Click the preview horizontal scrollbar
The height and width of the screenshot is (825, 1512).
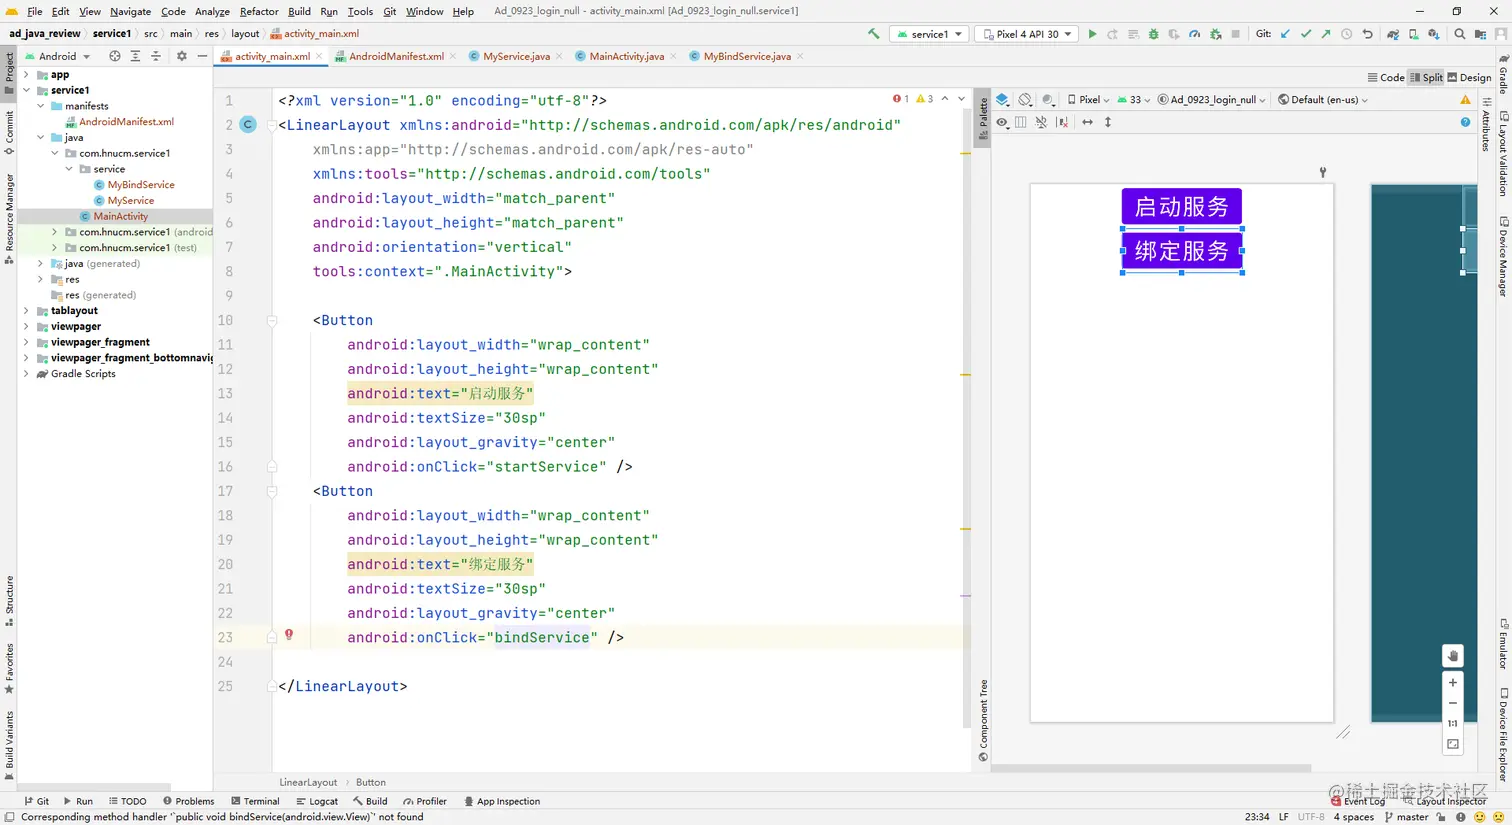(1150, 769)
